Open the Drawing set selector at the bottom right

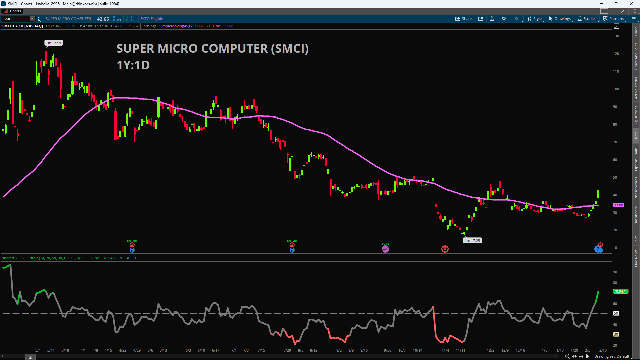pyautogui.click(x=613, y=356)
